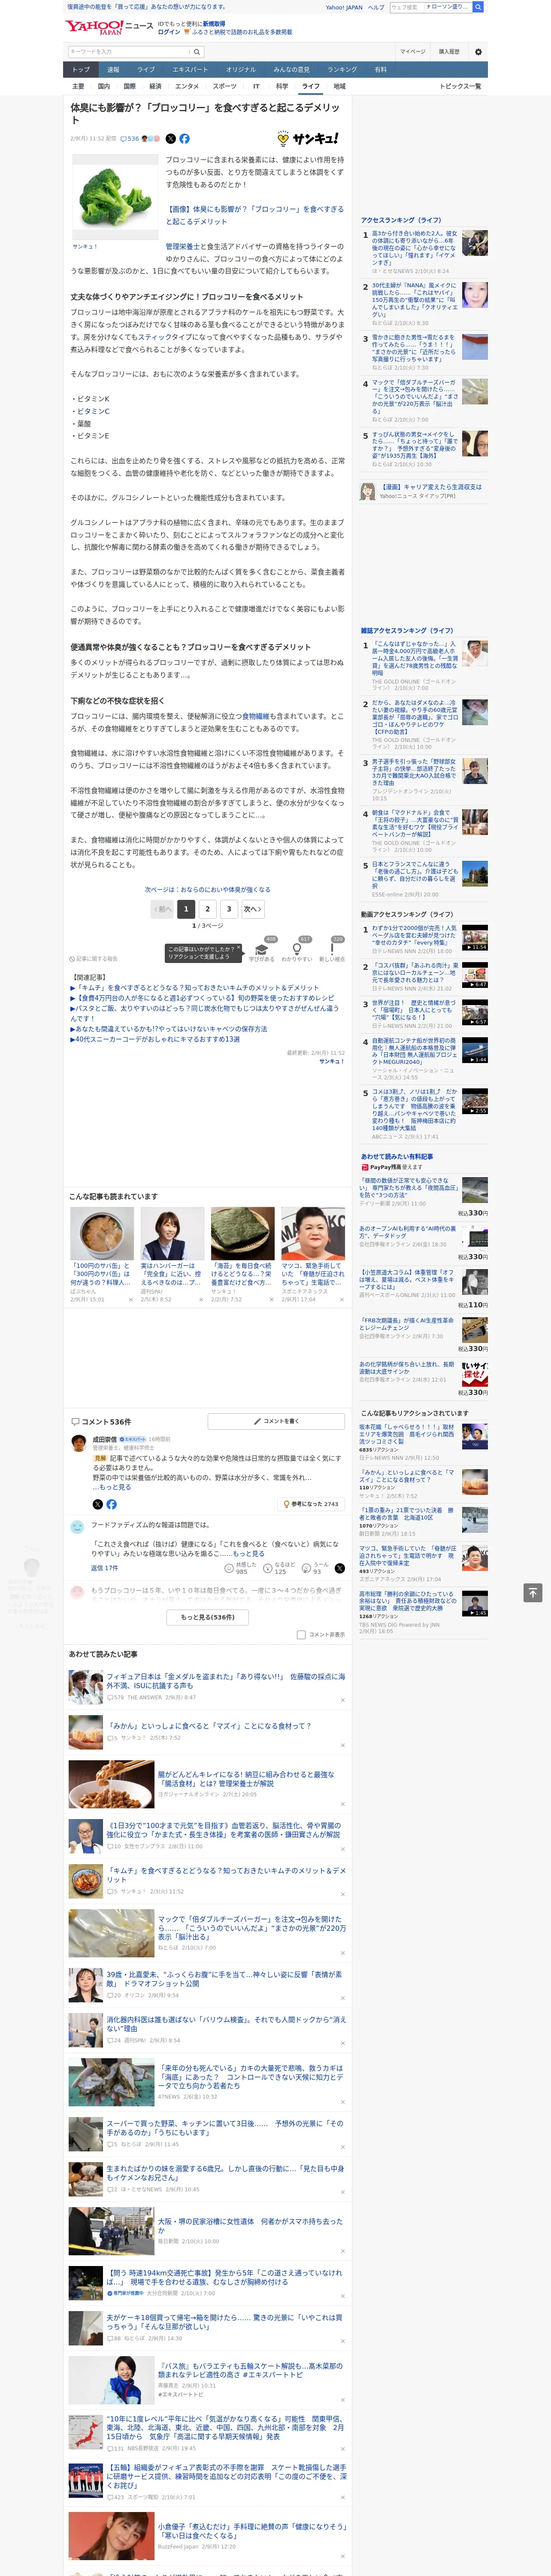551x2576 pixels.
Task: Share article on Facebook at the top
Action: pos(184,139)
